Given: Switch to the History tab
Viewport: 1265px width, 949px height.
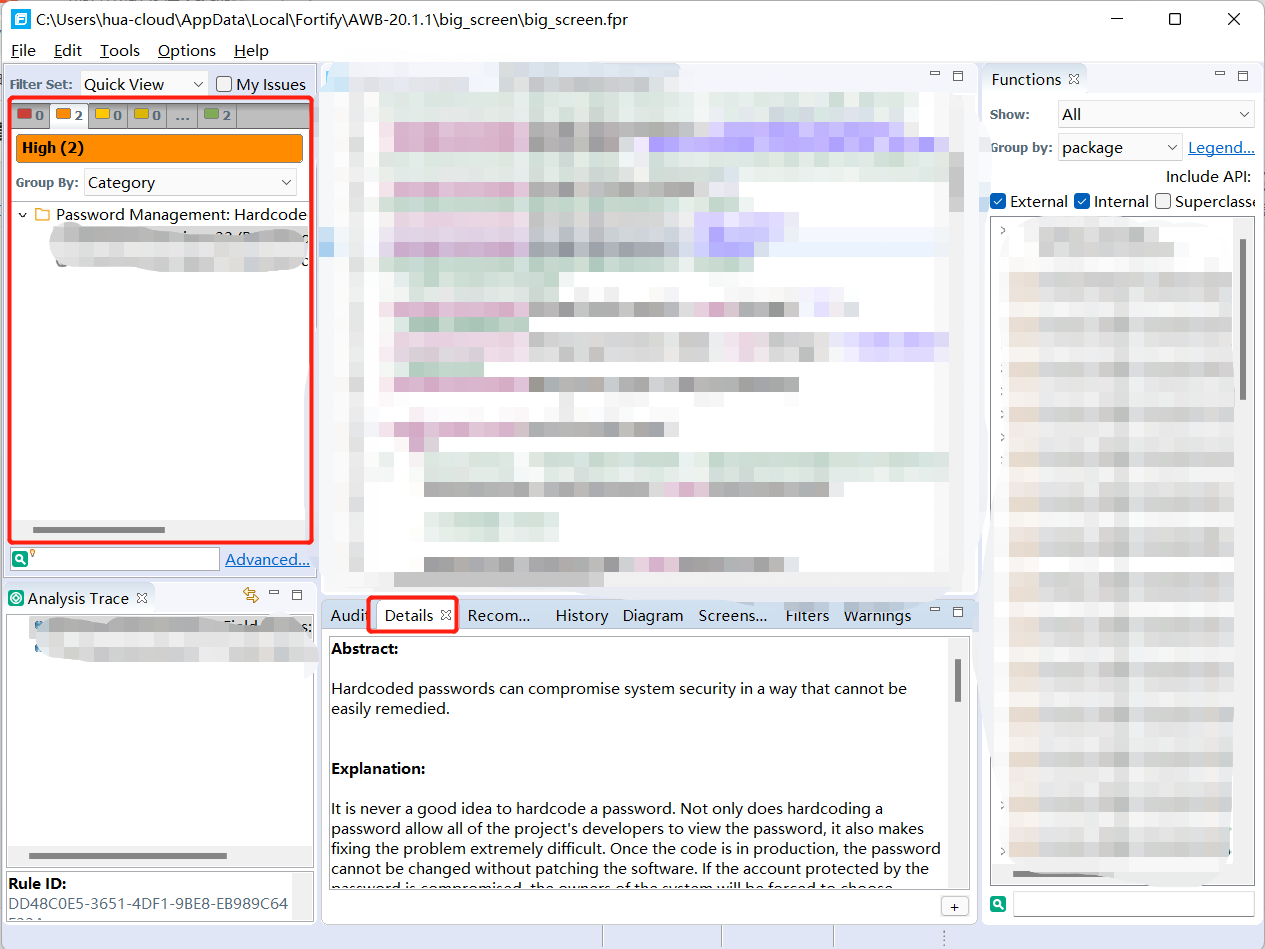Looking at the screenshot, I should [x=582, y=615].
